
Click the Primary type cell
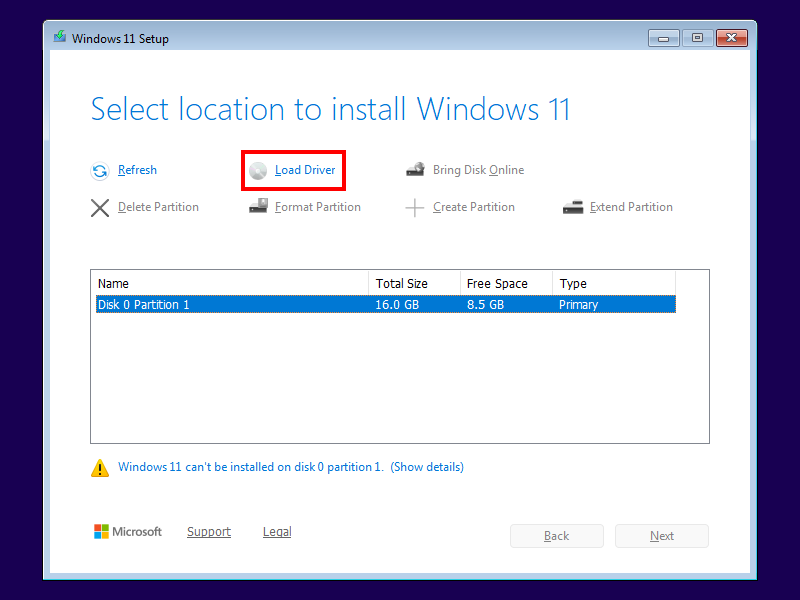point(578,305)
